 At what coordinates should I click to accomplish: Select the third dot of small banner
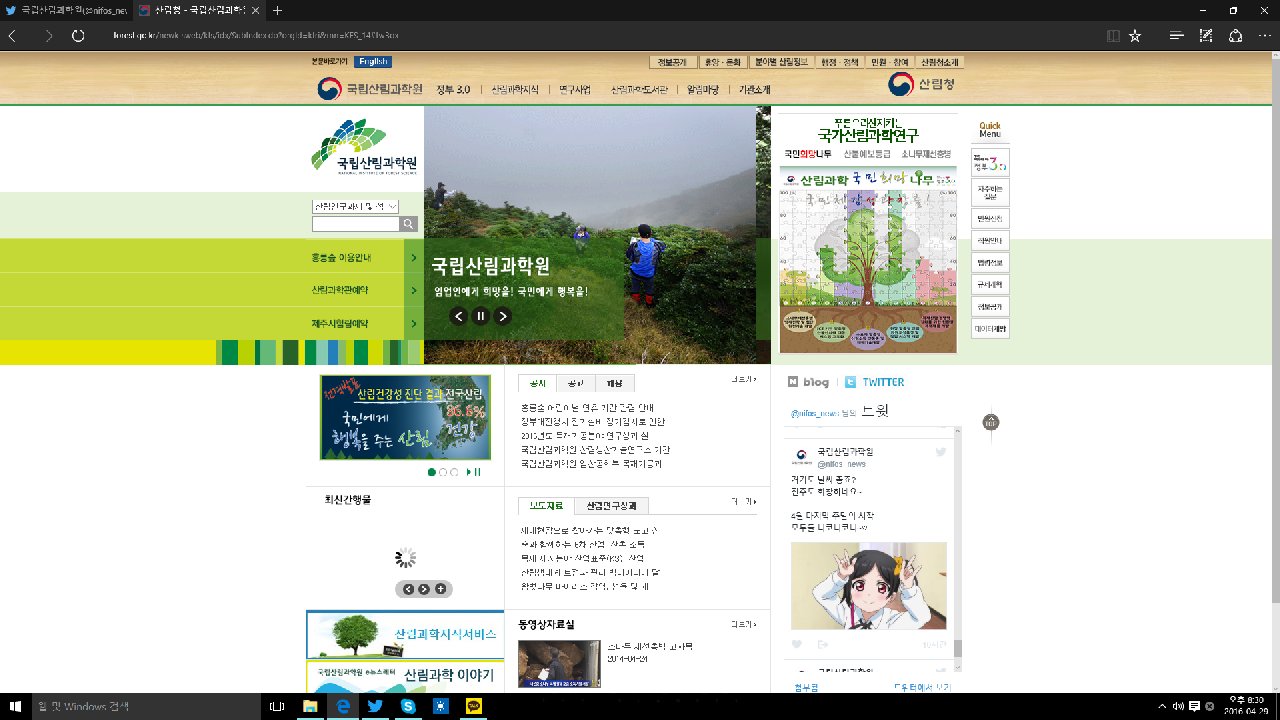(454, 472)
